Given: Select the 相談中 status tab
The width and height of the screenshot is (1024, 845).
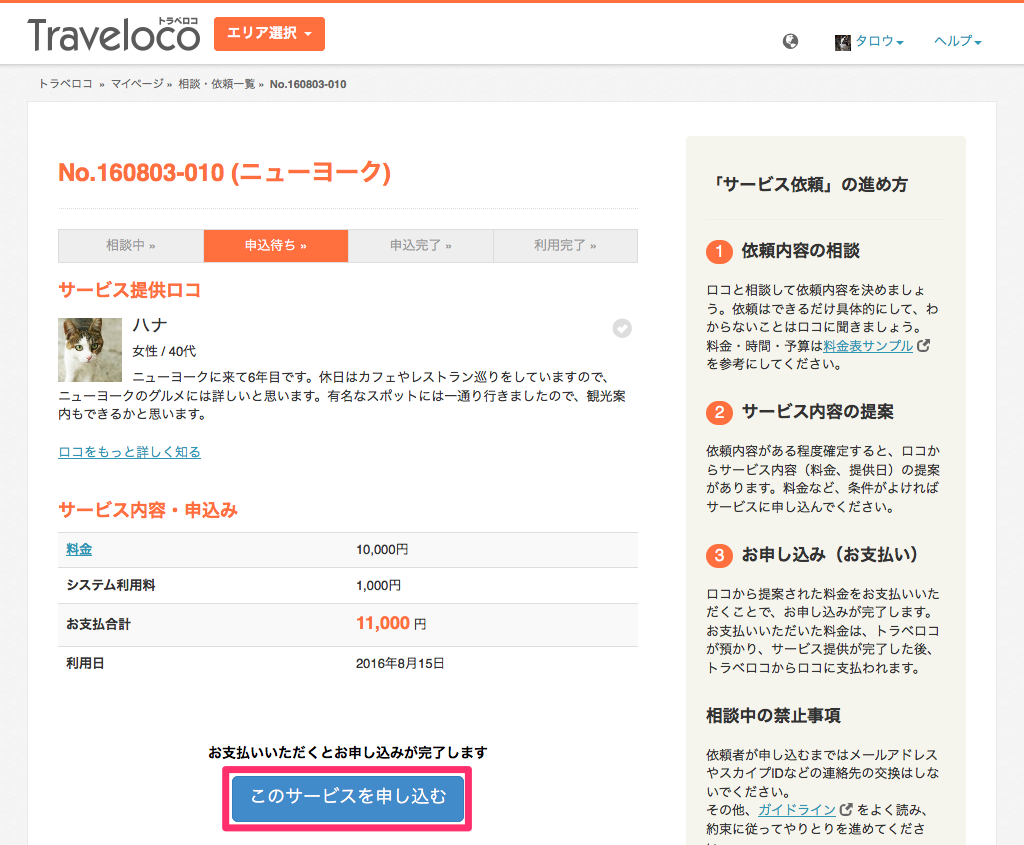Looking at the screenshot, I should click(131, 246).
